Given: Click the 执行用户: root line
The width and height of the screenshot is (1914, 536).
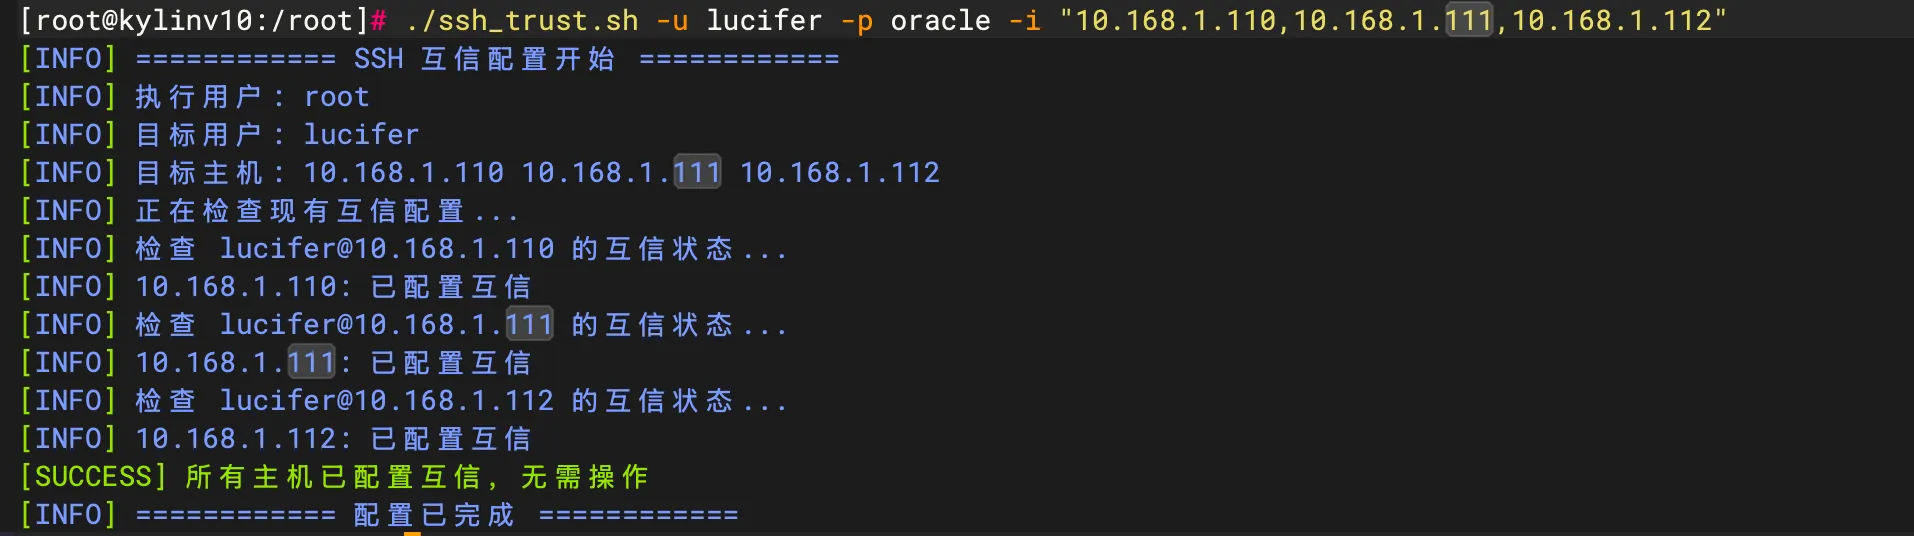Looking at the screenshot, I should tap(252, 96).
